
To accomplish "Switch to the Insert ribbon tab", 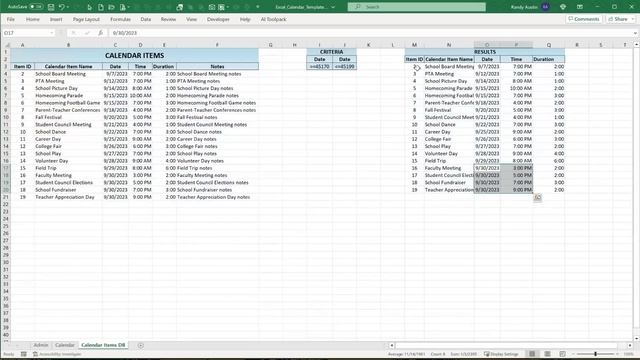I will coord(56,19).
